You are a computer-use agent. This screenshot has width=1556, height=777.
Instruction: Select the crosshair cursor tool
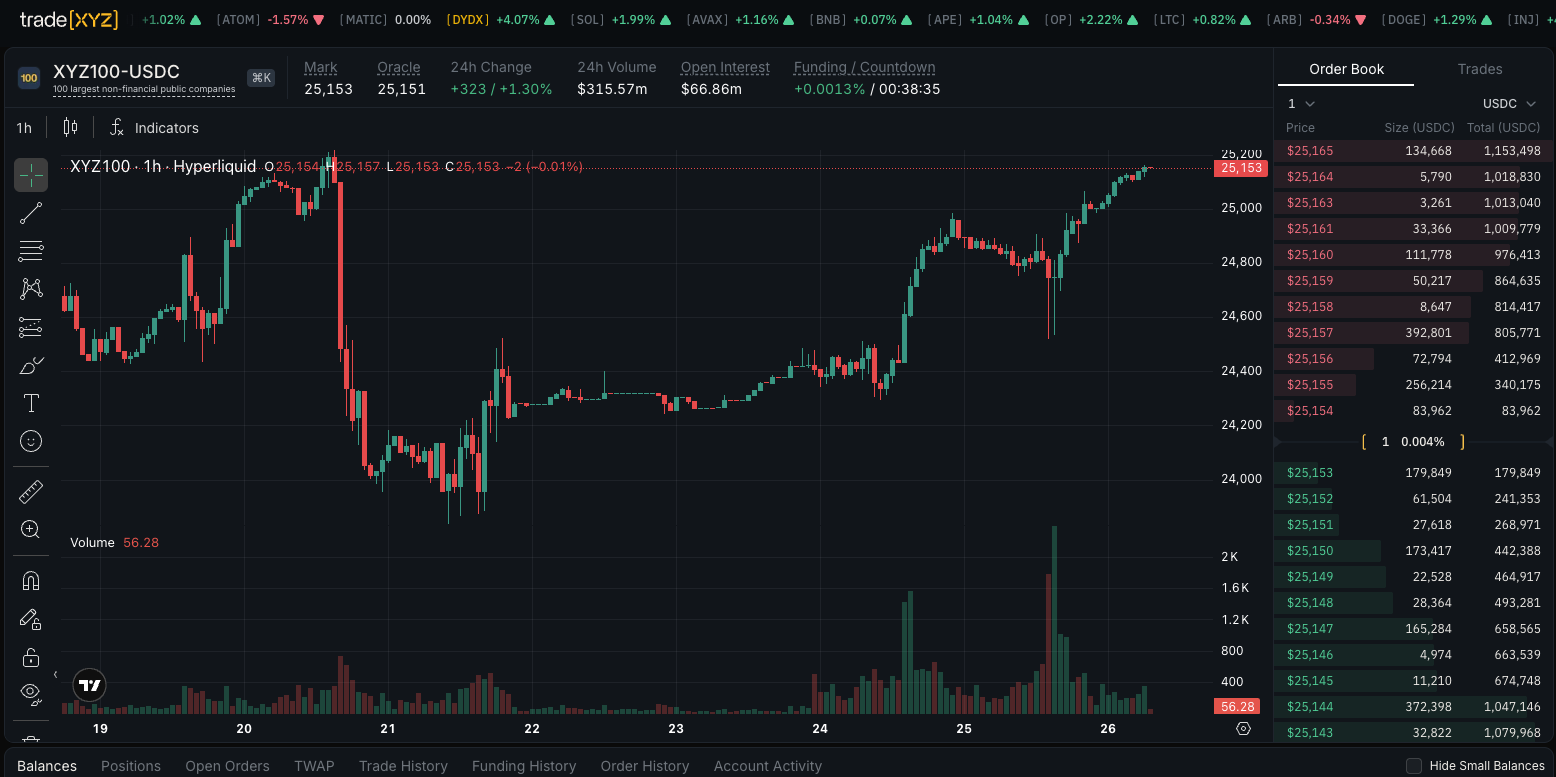(x=31, y=175)
